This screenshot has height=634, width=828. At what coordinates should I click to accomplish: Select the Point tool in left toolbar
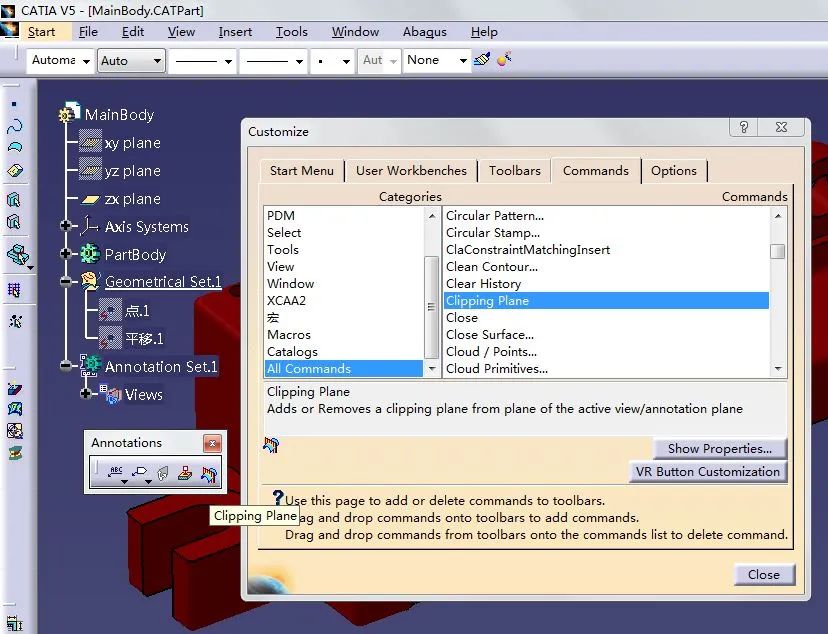(x=14, y=105)
